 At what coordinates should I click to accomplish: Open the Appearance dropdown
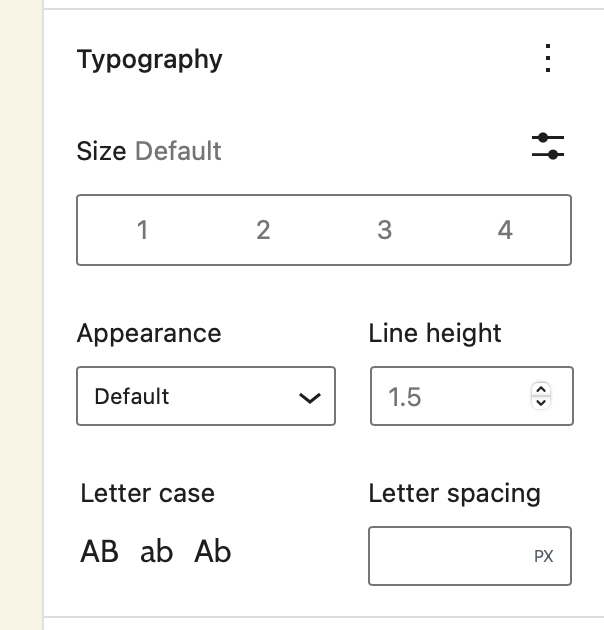pos(206,396)
